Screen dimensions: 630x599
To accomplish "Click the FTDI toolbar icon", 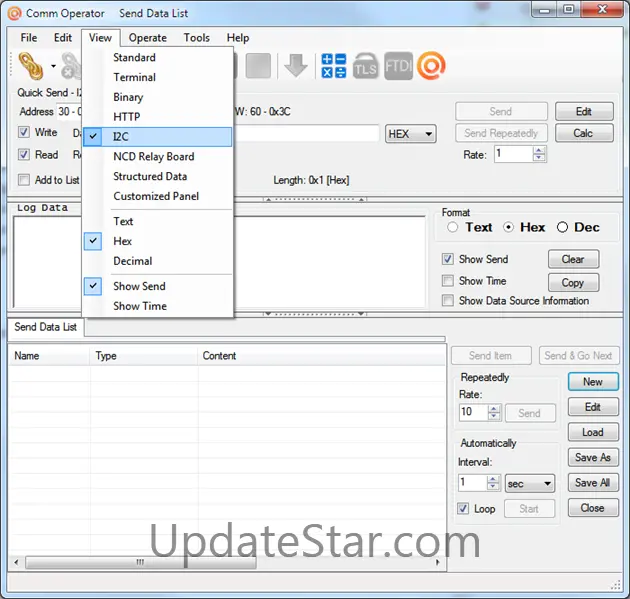I will point(398,66).
